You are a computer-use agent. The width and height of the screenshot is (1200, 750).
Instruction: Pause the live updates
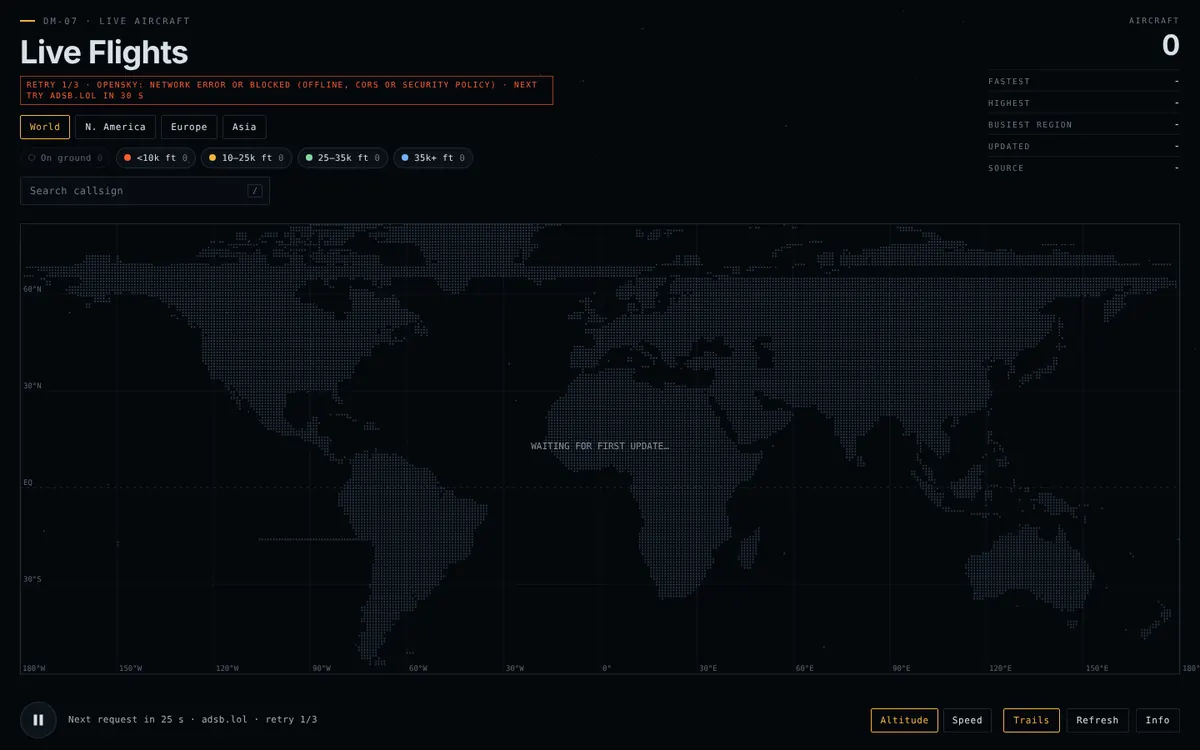(x=38, y=719)
